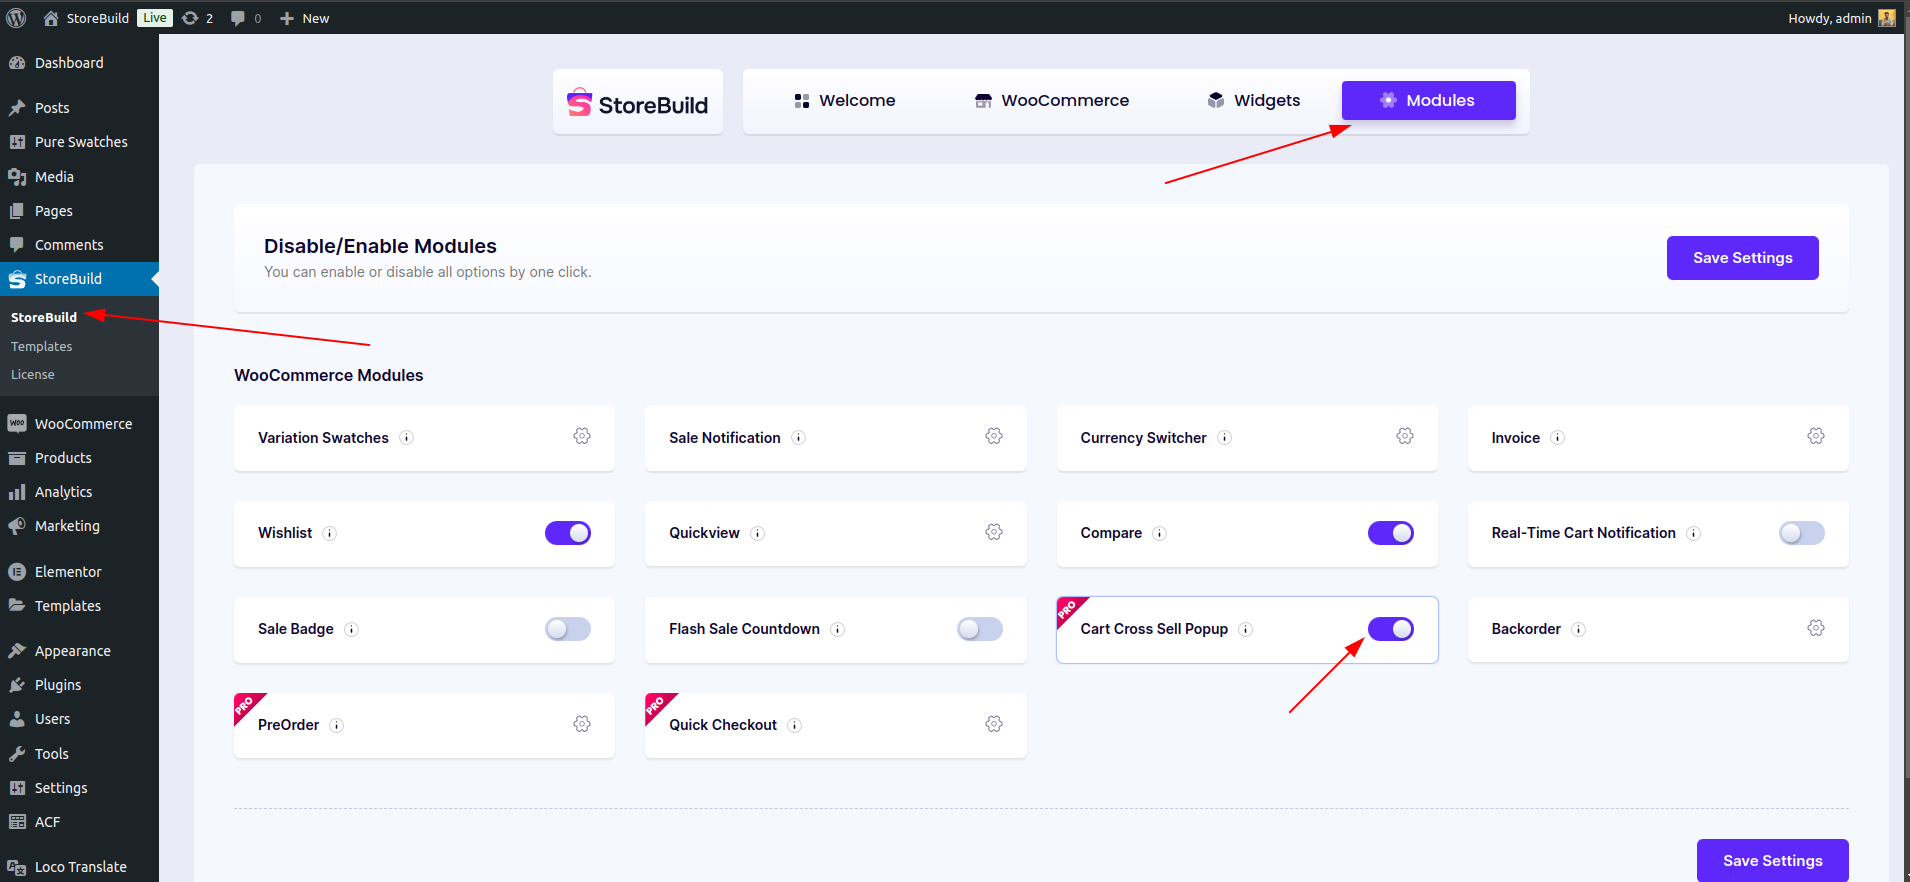Open the ACF menu item
Image resolution: width=1910 pixels, height=882 pixels.
pos(79,822)
